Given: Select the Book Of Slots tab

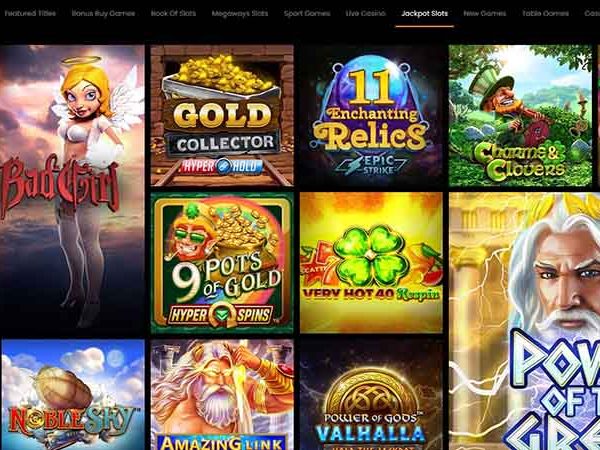Looking at the screenshot, I should coord(173,14).
